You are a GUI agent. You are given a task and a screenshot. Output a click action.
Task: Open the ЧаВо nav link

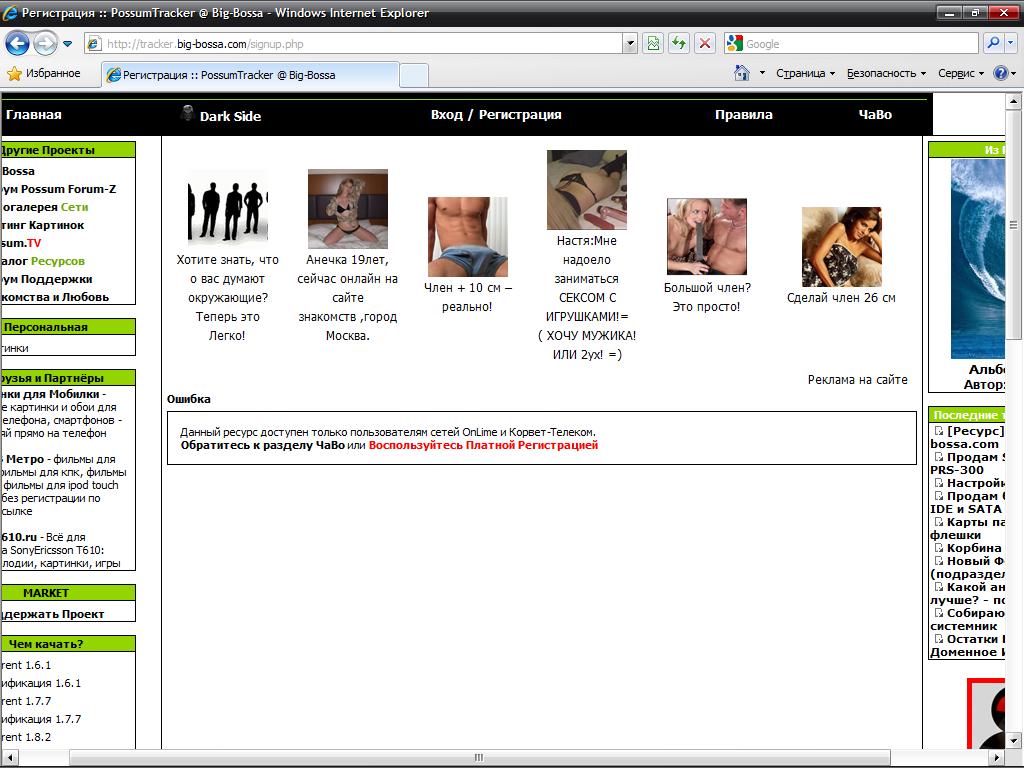coord(874,115)
